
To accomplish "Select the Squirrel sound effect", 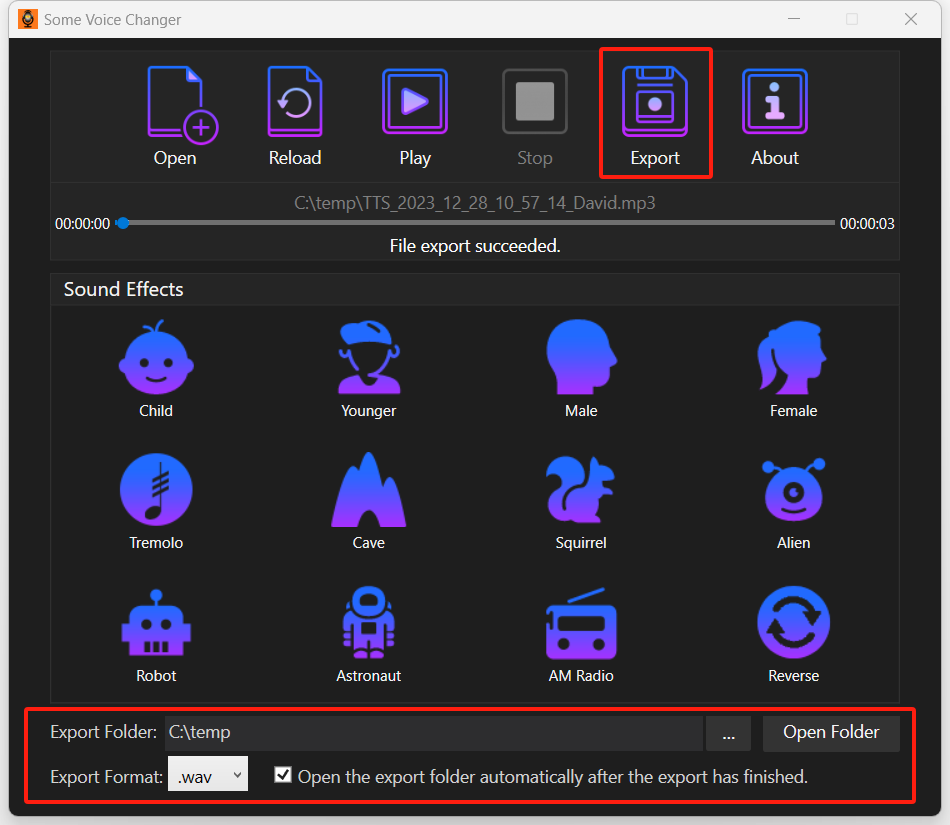I will pyautogui.click(x=581, y=500).
